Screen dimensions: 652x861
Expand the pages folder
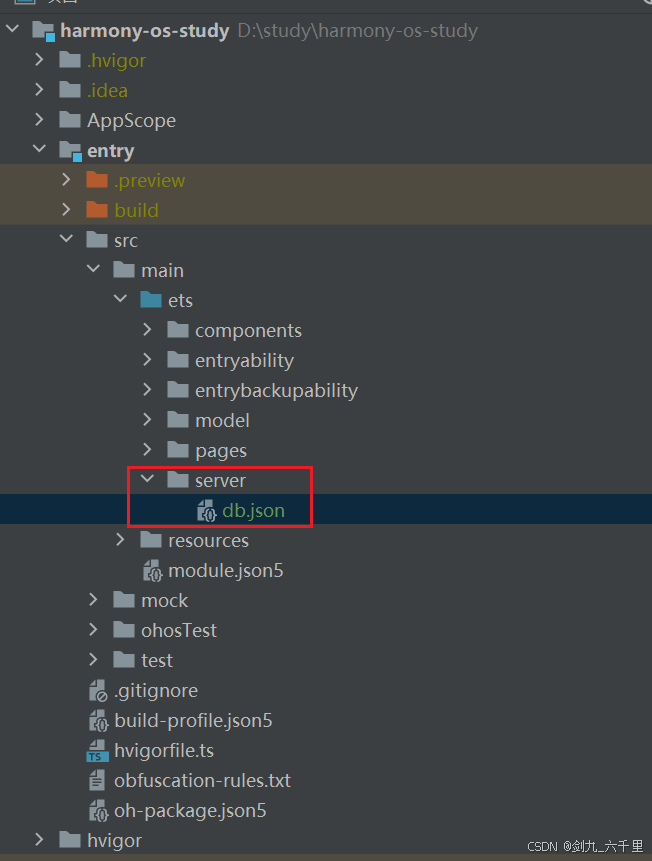[147, 449]
